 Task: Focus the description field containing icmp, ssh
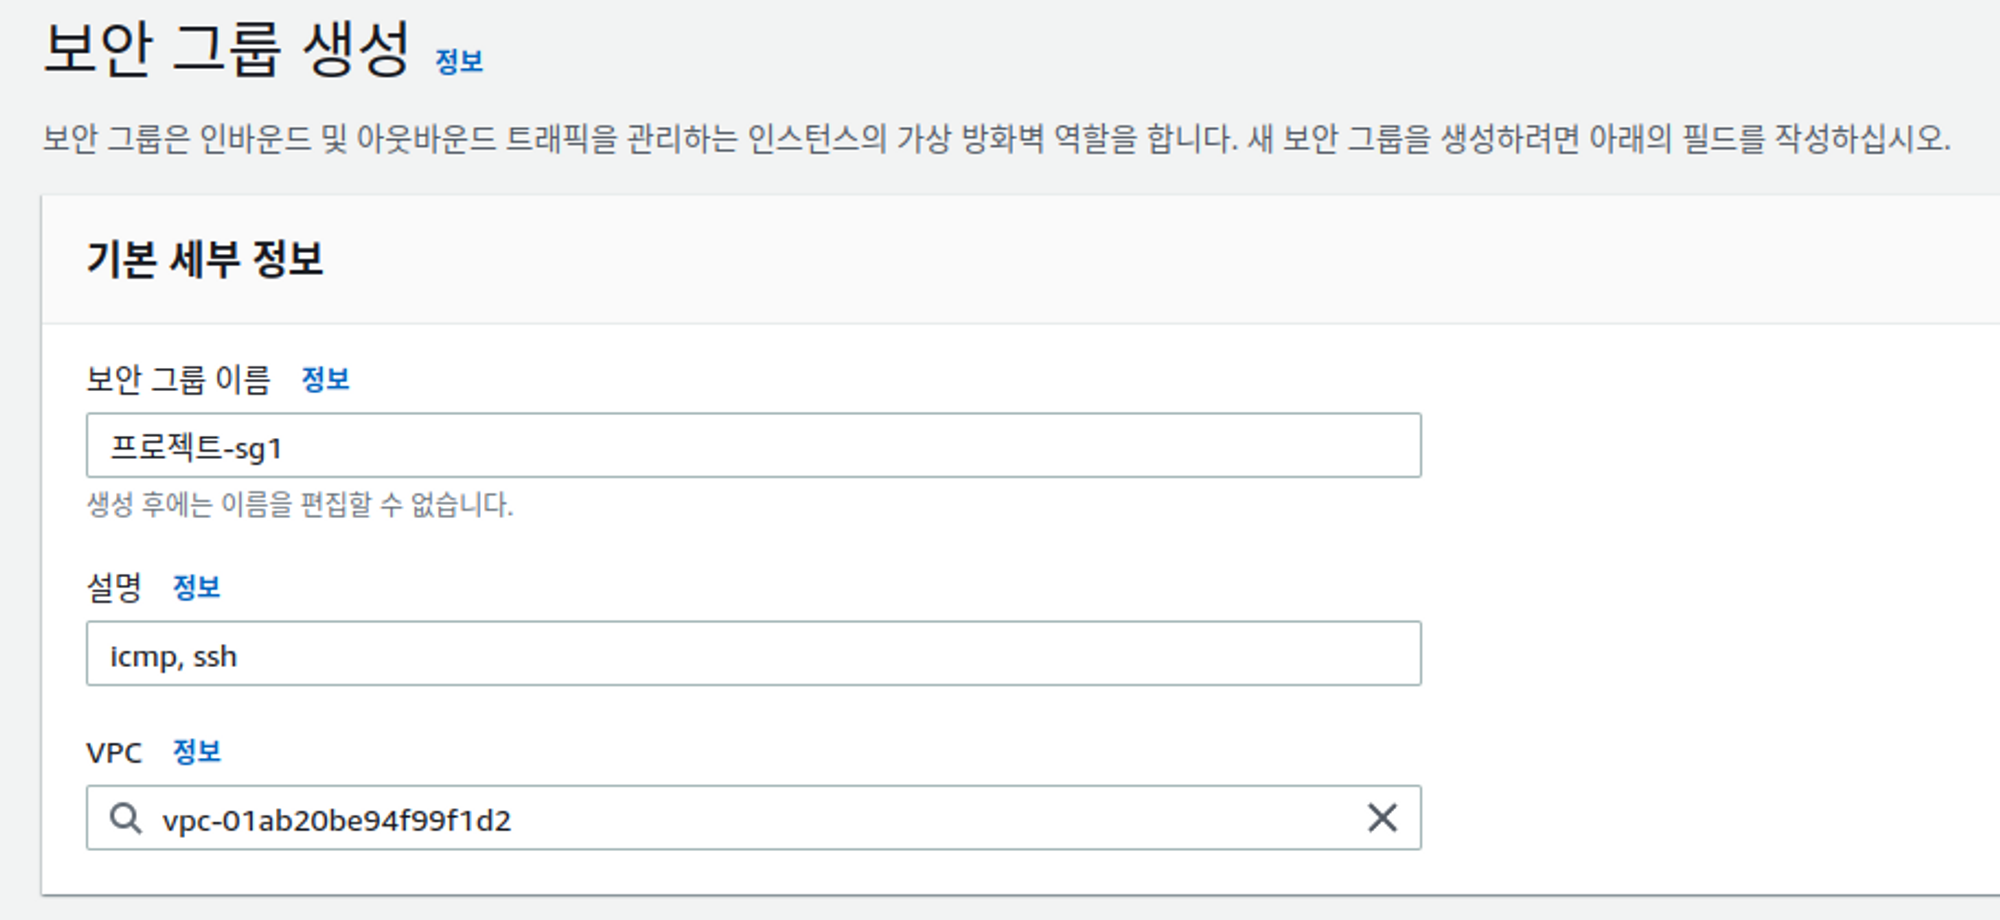pos(754,653)
